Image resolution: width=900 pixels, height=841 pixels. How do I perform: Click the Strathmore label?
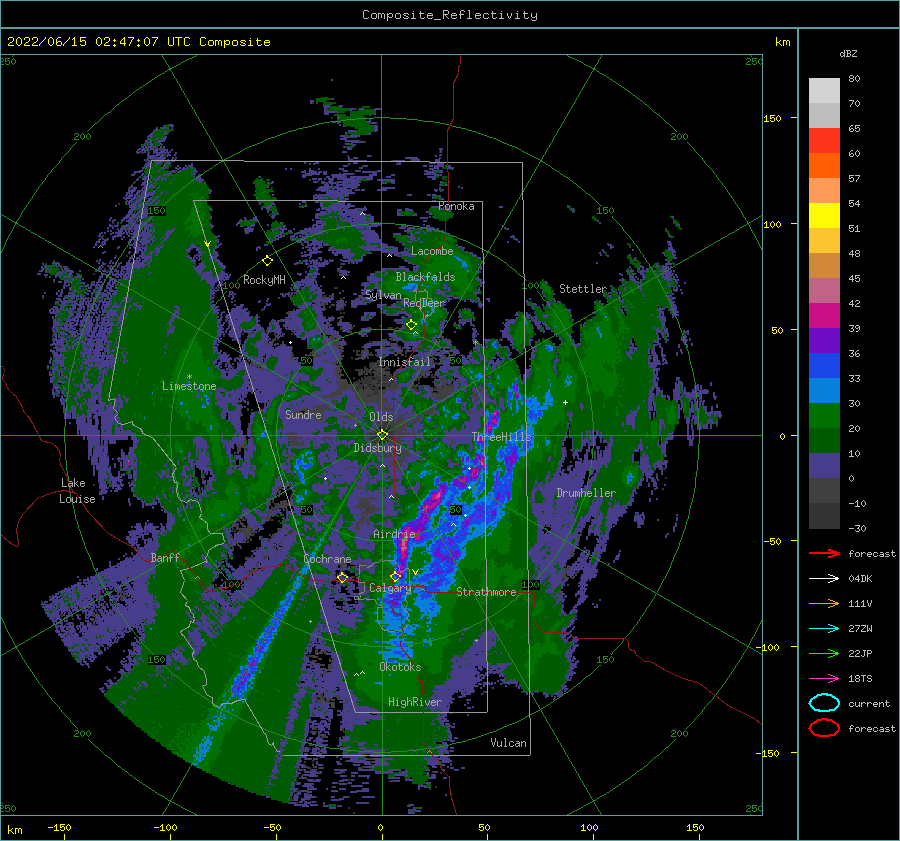pos(486,592)
